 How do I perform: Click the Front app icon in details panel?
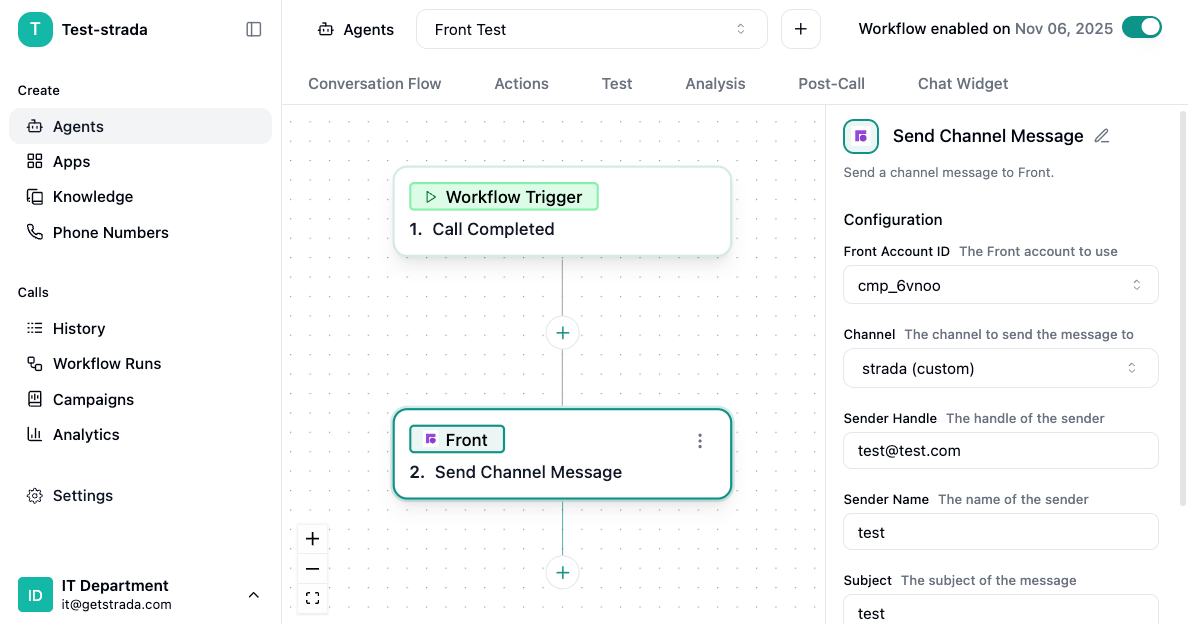(861, 136)
